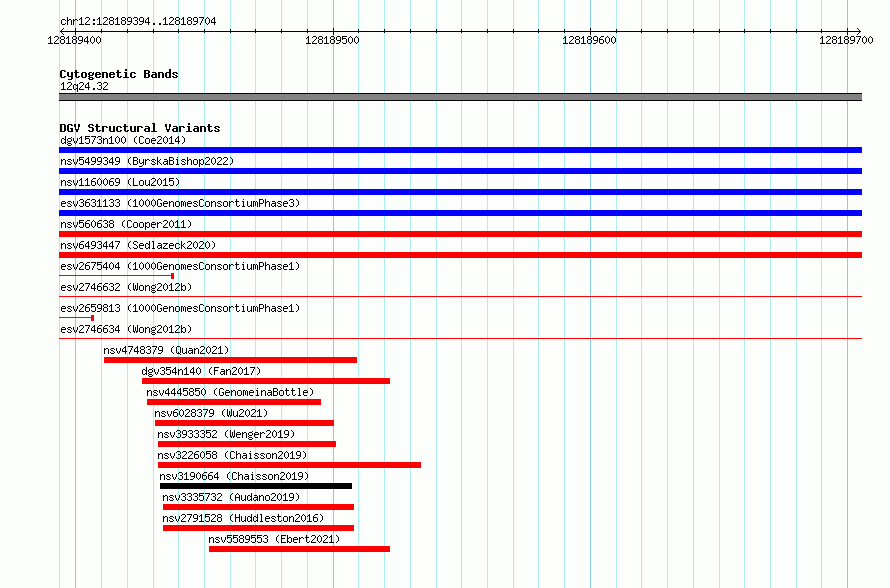Open nsv3190664 (Chaisson2019) variant label

point(234,476)
